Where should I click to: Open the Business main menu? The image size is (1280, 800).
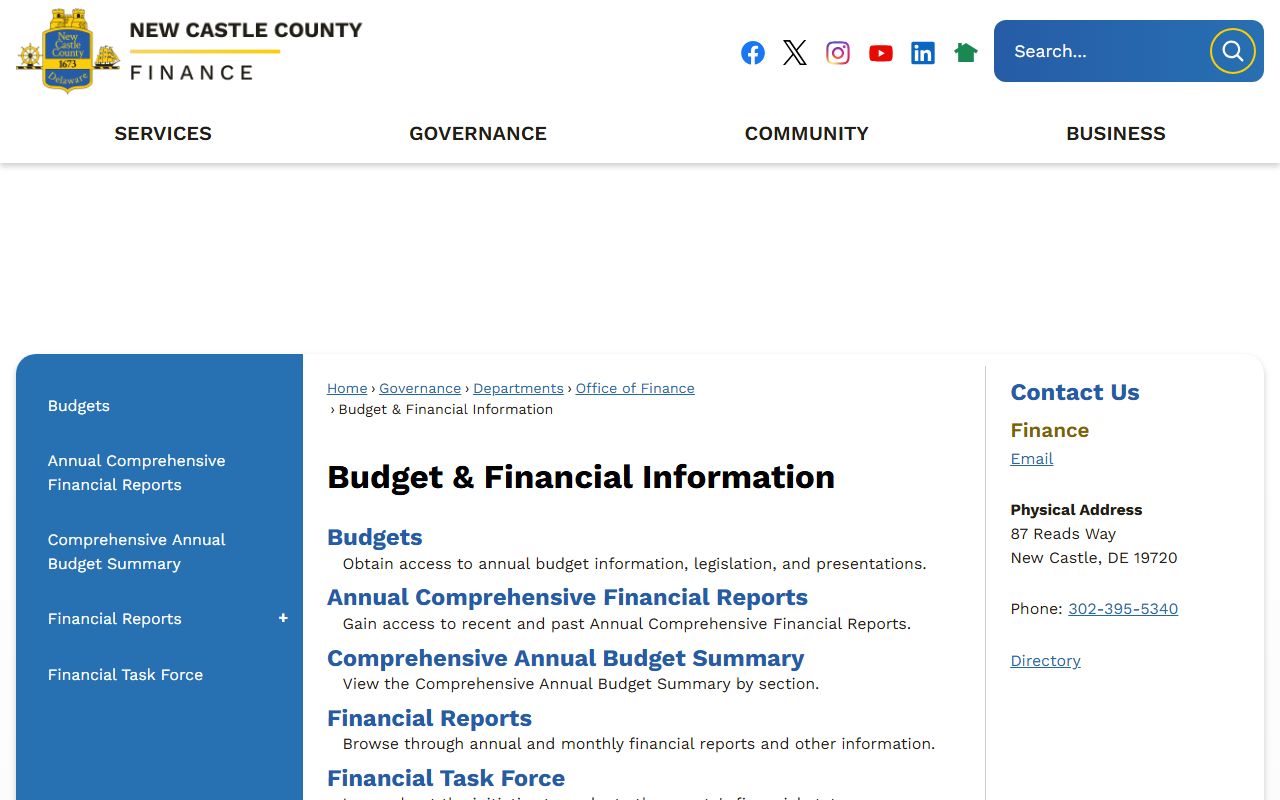(1116, 134)
